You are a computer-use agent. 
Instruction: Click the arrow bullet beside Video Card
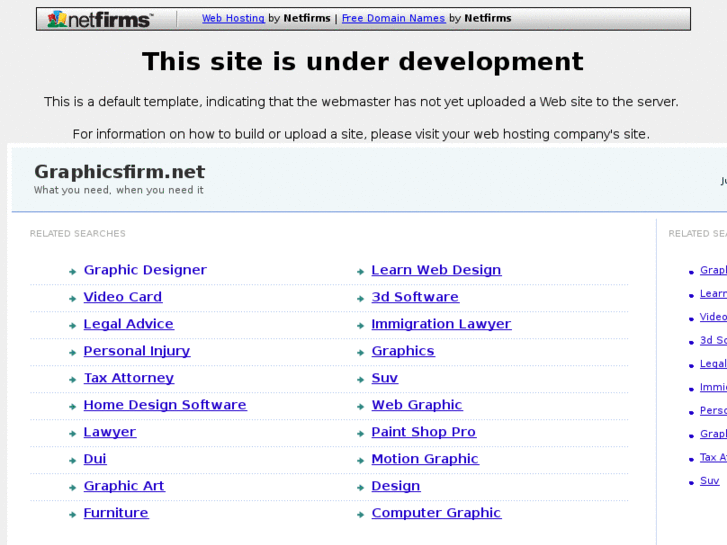(72, 299)
